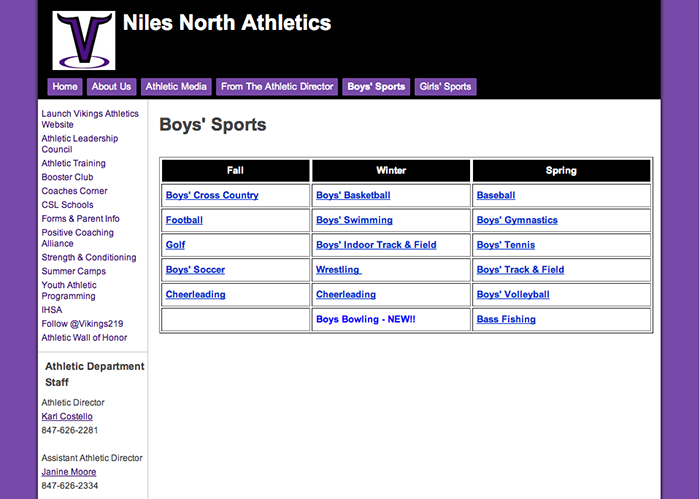Click Follow @Vikings219 link
Screen dimensions: 700x499
82,324
